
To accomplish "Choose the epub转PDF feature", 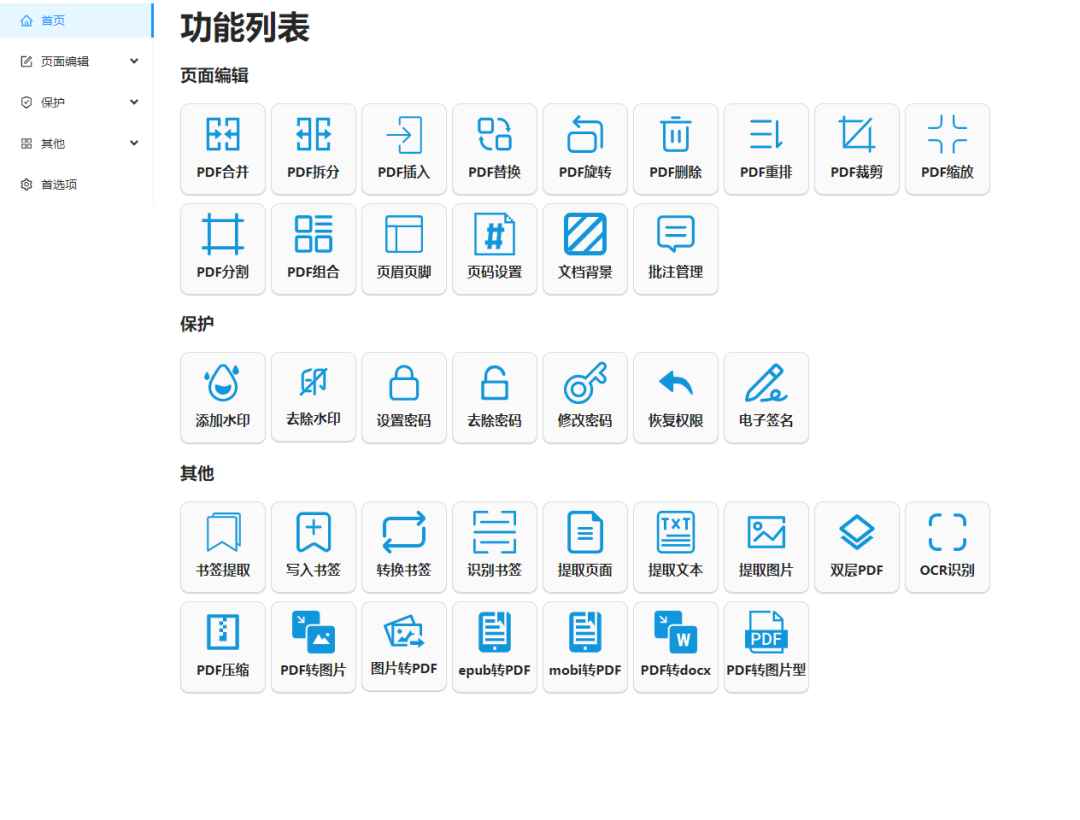I will 495,646.
